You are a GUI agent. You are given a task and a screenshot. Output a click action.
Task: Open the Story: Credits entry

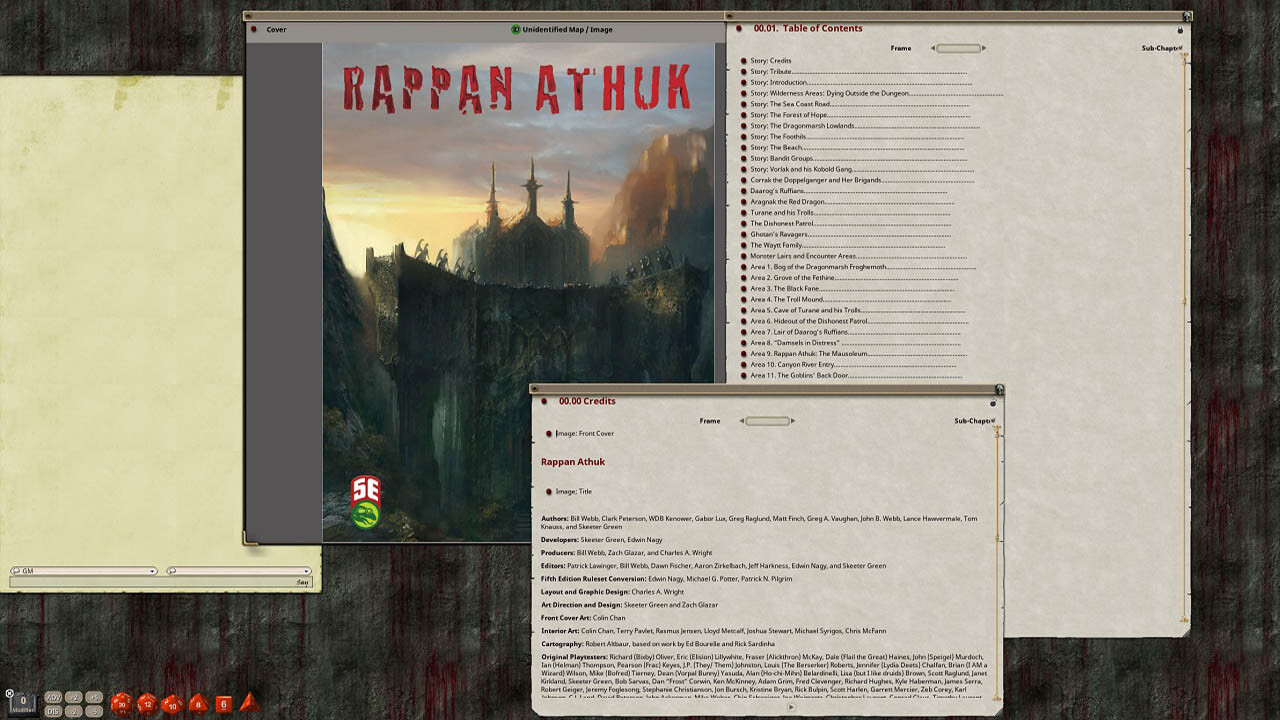(771, 59)
